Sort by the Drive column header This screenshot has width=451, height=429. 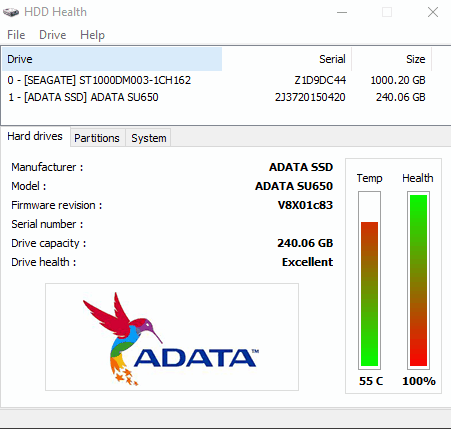pyautogui.click(x=112, y=59)
